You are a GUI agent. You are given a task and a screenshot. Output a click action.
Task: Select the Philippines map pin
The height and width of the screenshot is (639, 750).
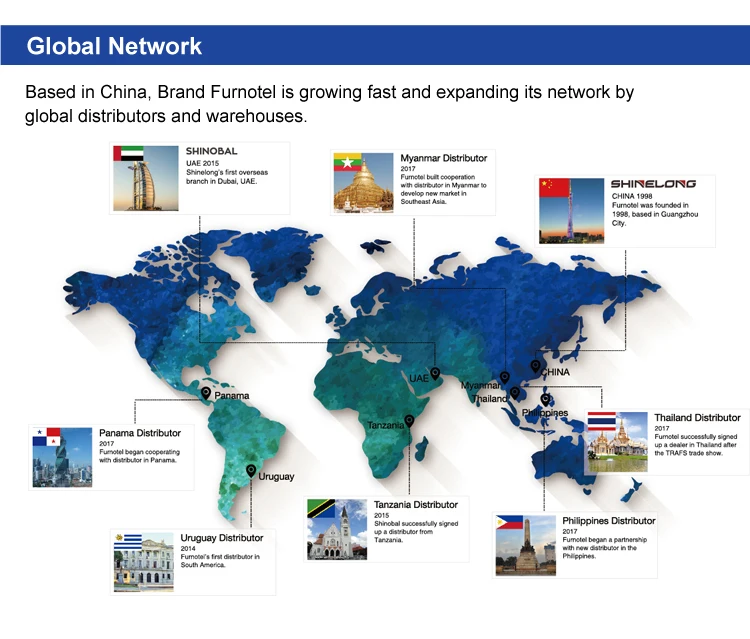pyautogui.click(x=545, y=400)
